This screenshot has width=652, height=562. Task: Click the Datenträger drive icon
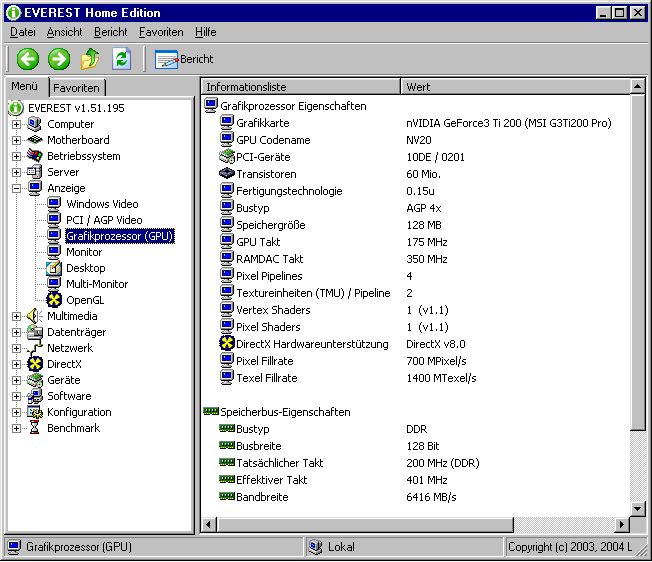click(35, 332)
